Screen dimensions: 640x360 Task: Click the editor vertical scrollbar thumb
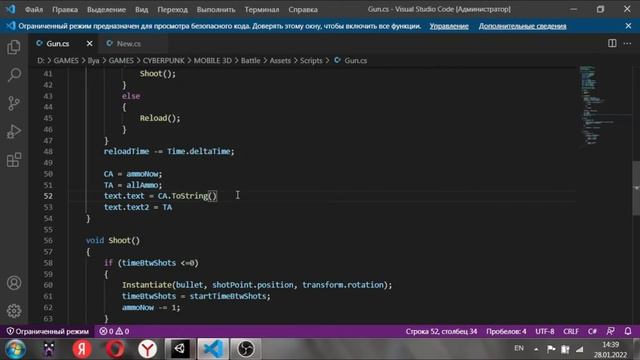click(636, 188)
